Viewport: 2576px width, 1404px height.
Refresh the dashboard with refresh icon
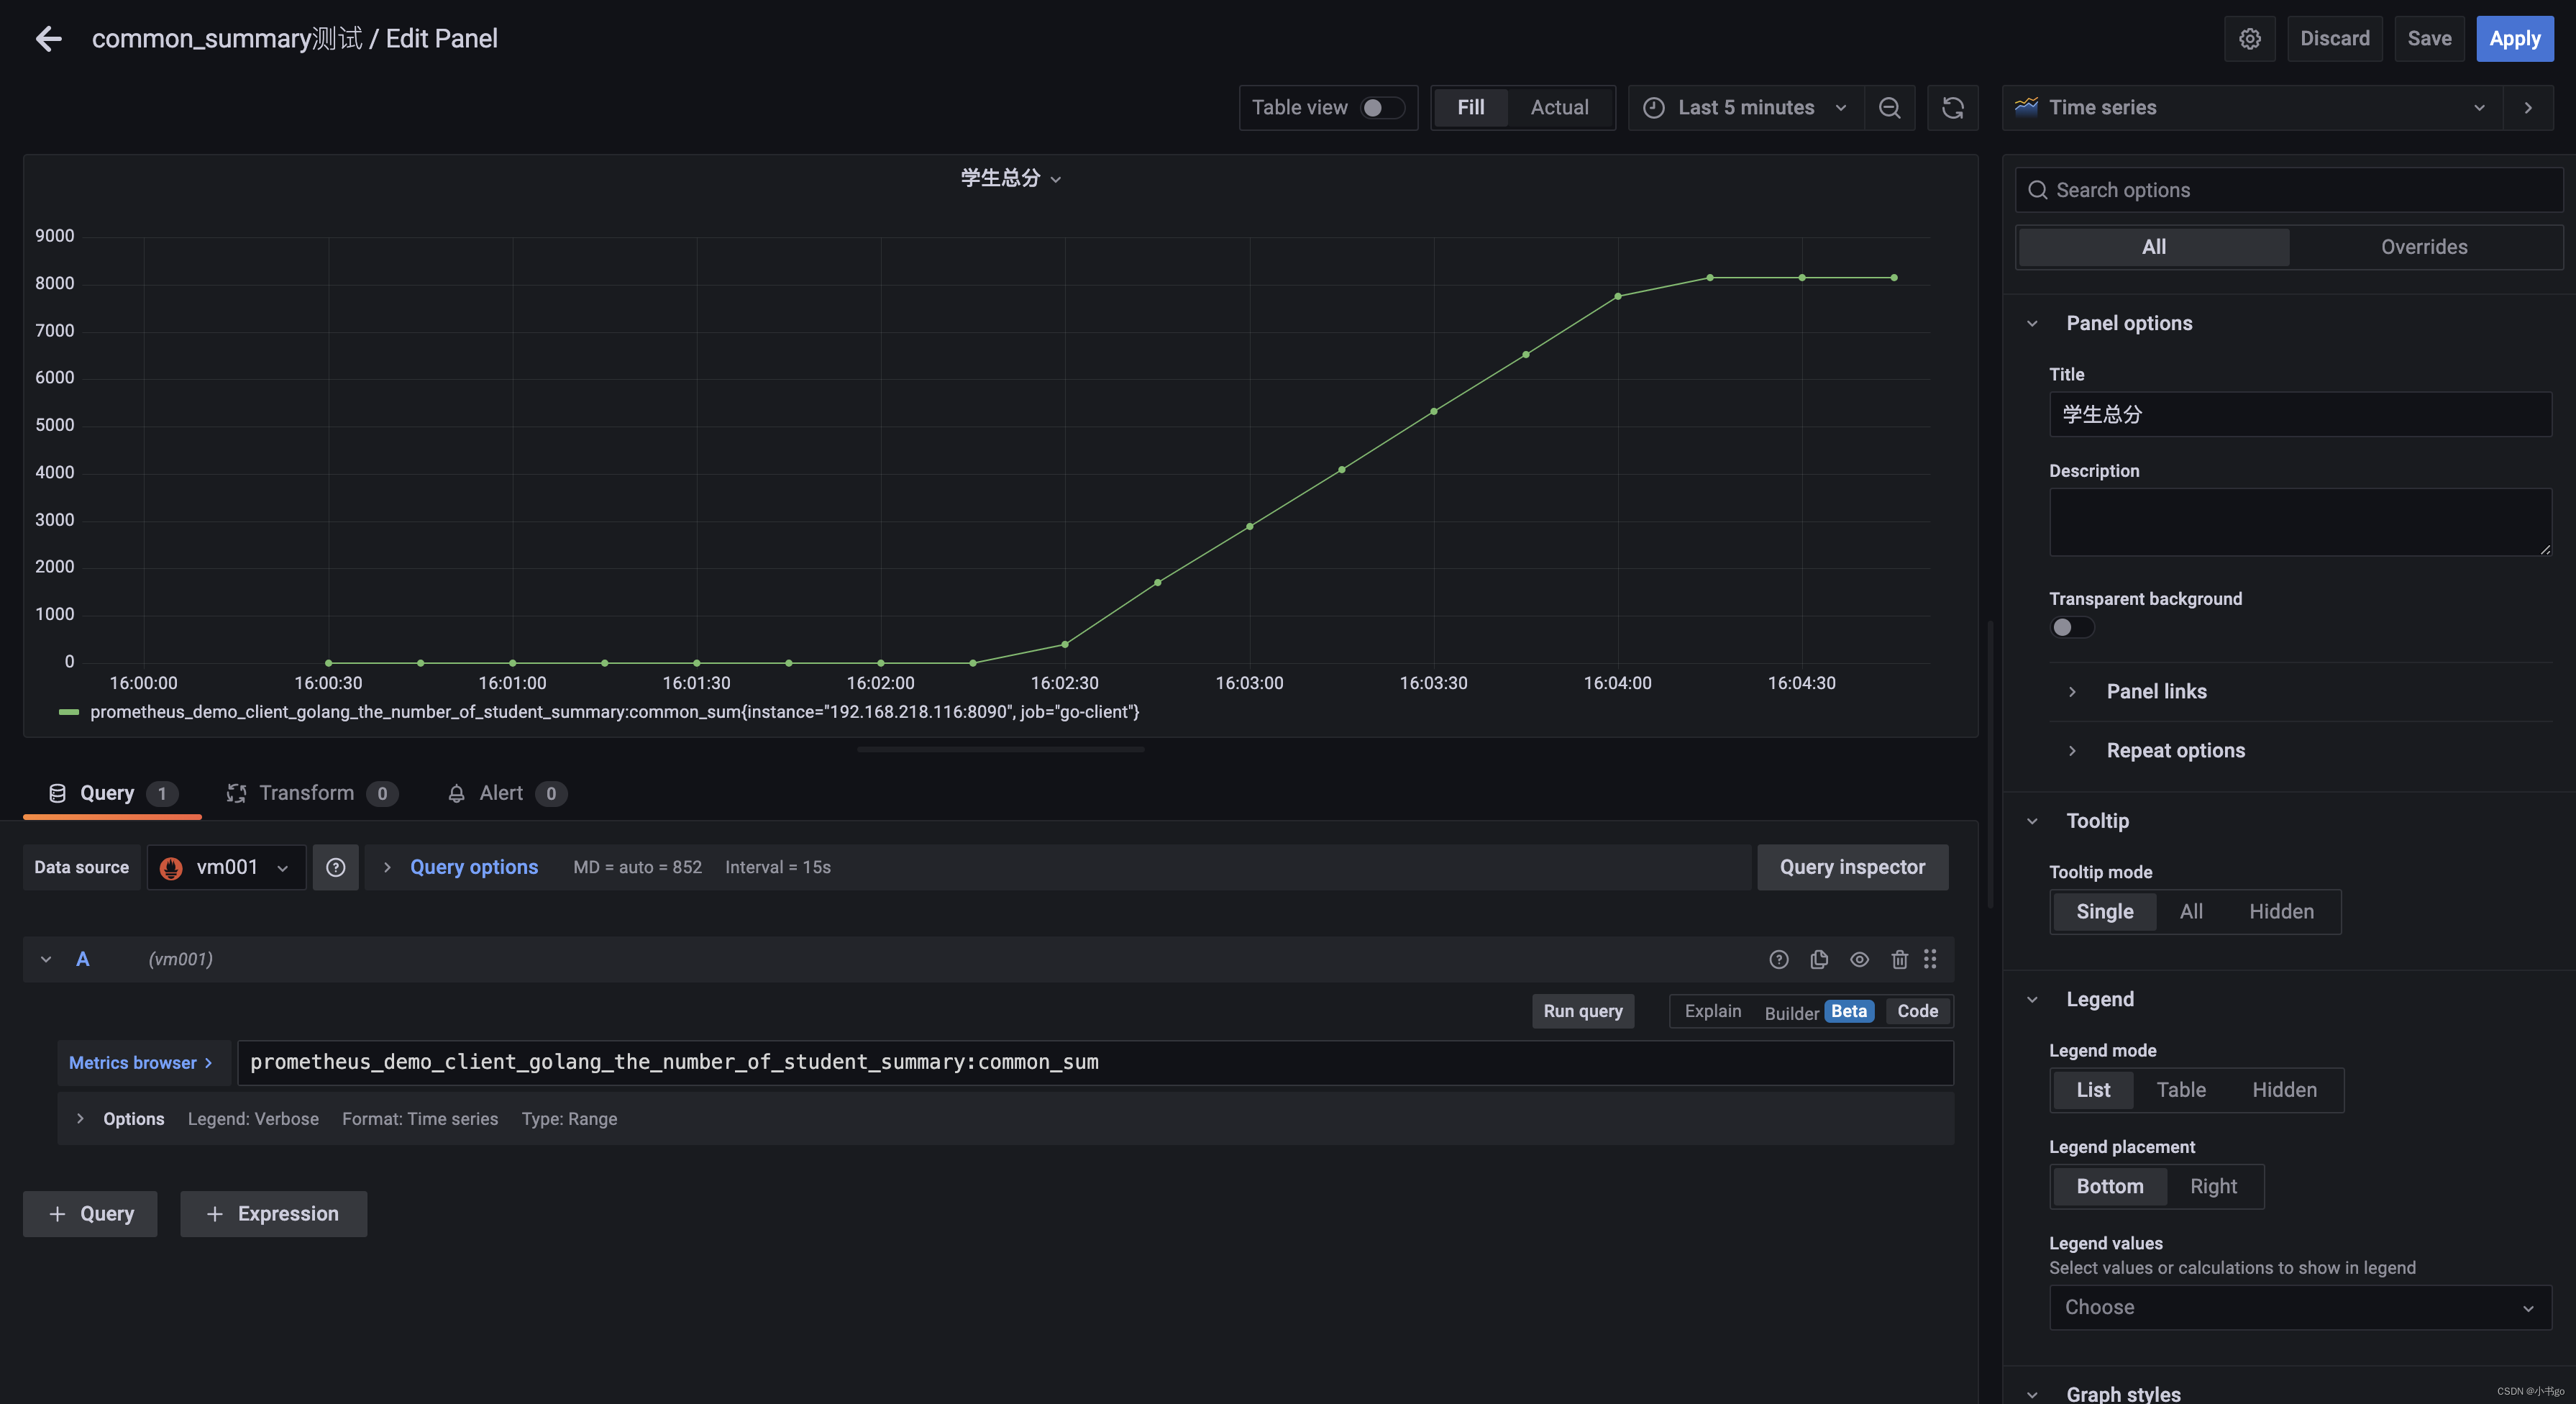(1952, 108)
